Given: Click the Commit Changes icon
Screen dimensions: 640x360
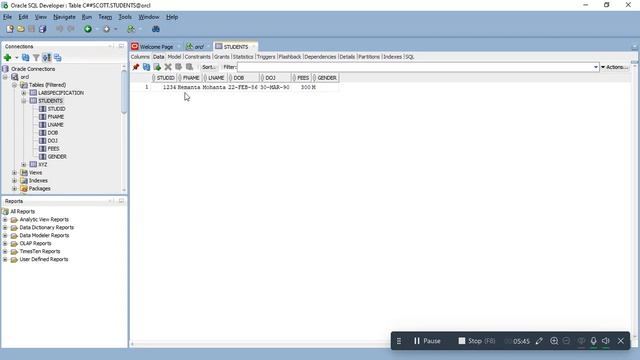Looking at the screenshot, I should pos(178,67).
